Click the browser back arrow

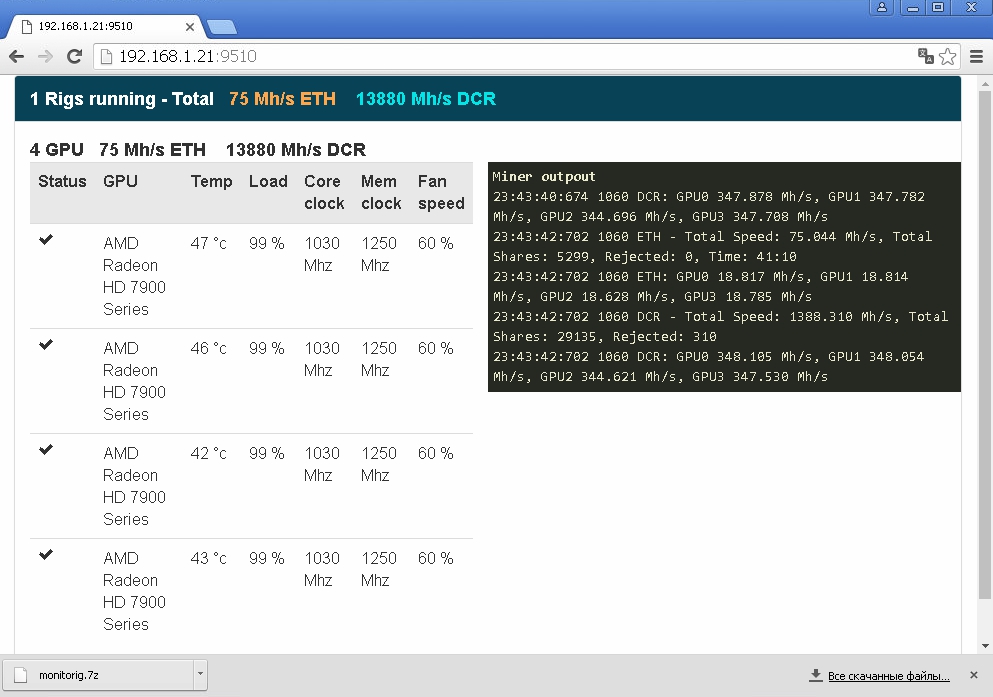coord(16,56)
